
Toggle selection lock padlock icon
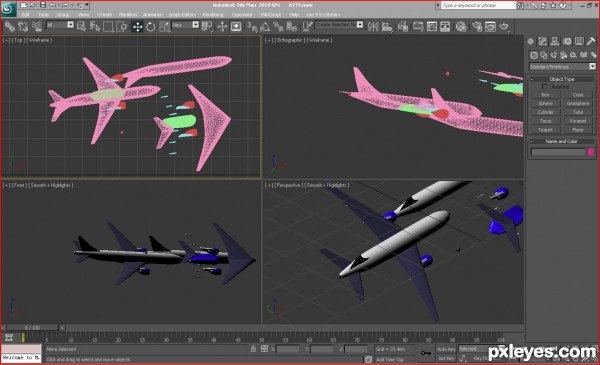pos(253,349)
